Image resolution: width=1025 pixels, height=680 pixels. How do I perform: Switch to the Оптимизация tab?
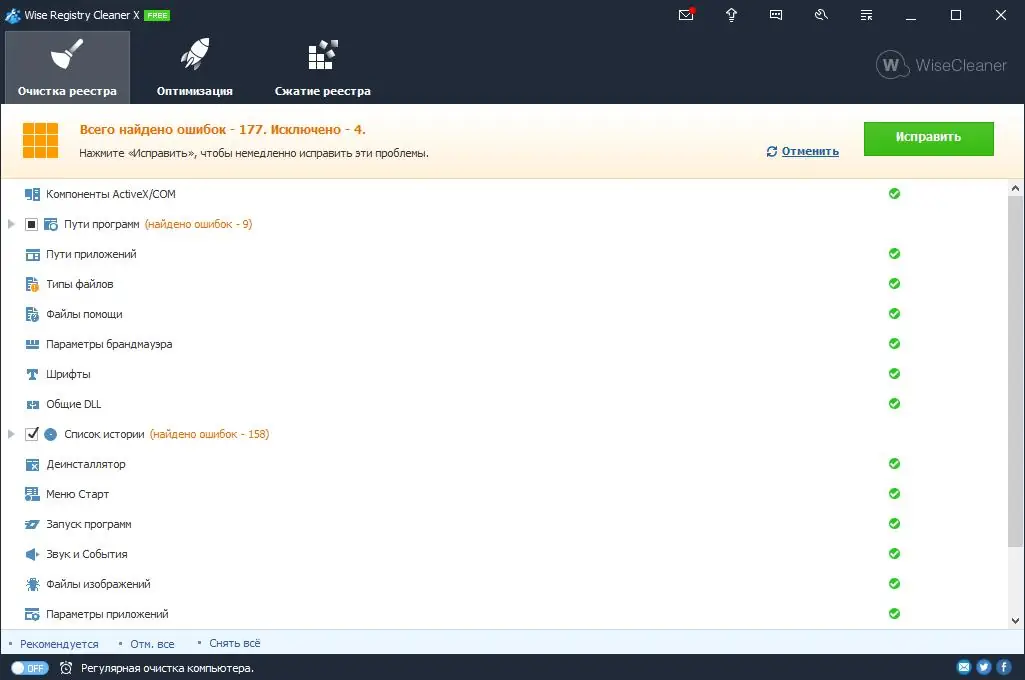click(195, 66)
